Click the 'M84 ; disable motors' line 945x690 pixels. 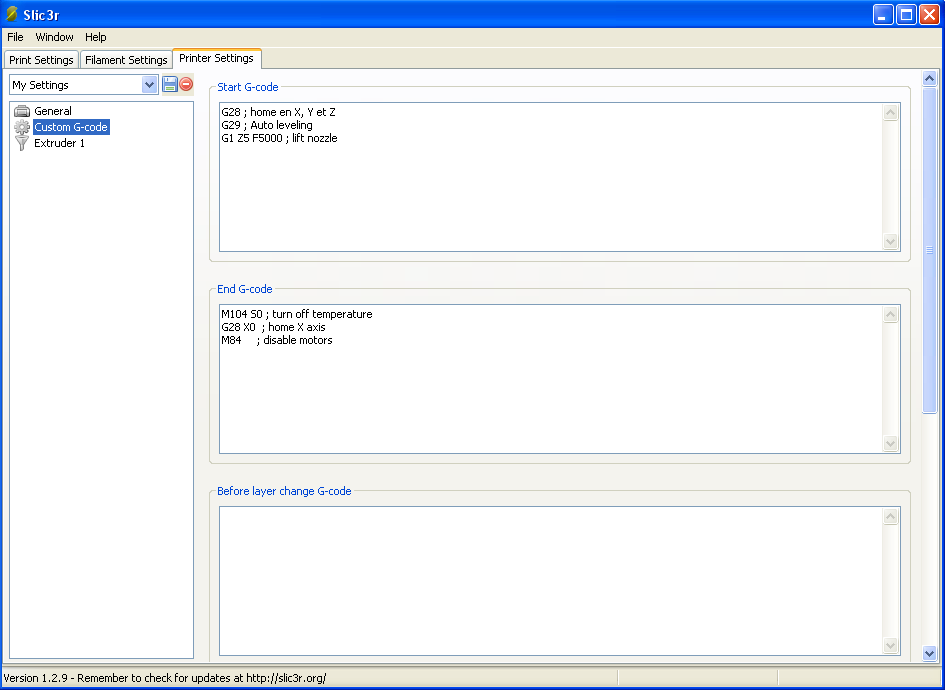[277, 340]
